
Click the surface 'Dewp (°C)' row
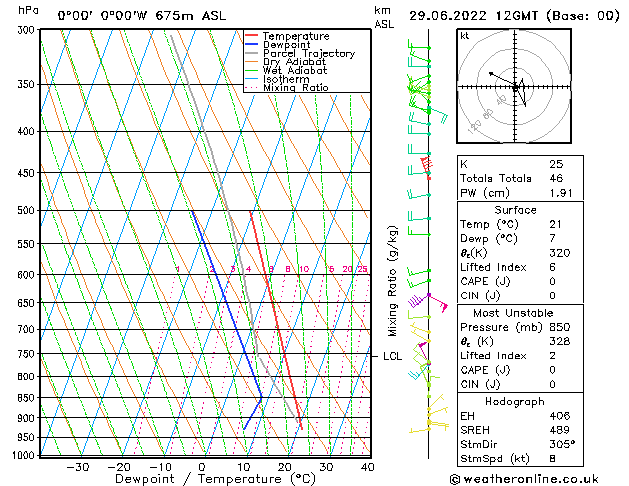click(x=520, y=239)
